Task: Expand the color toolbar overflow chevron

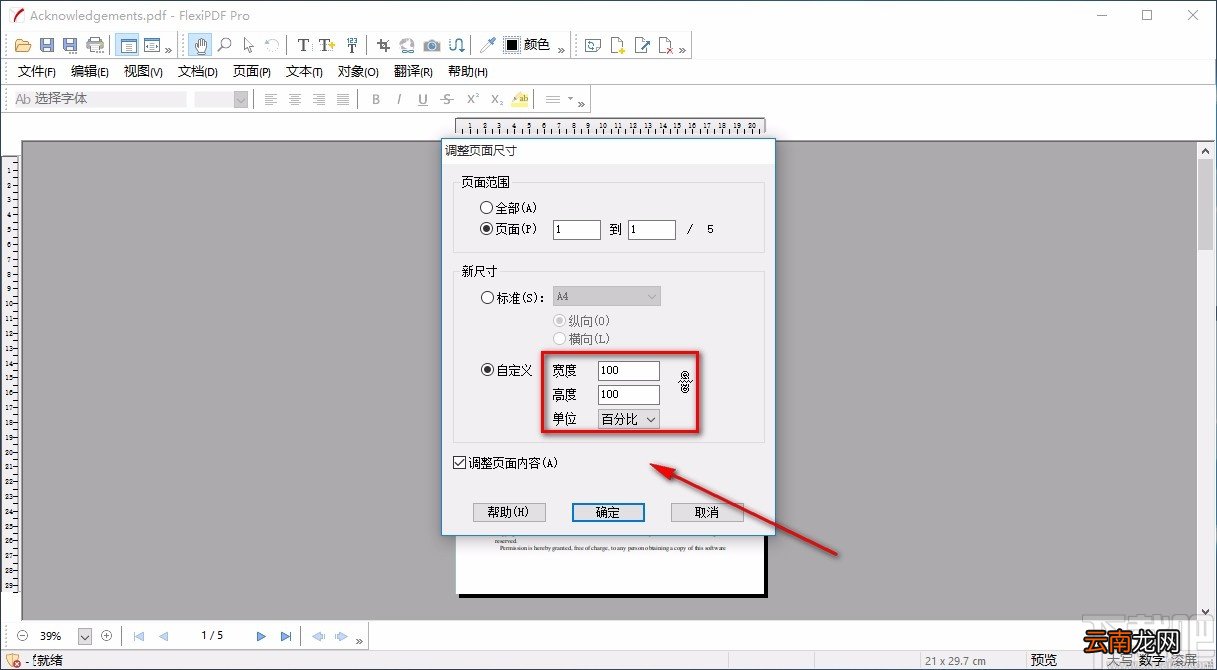Action: (561, 49)
